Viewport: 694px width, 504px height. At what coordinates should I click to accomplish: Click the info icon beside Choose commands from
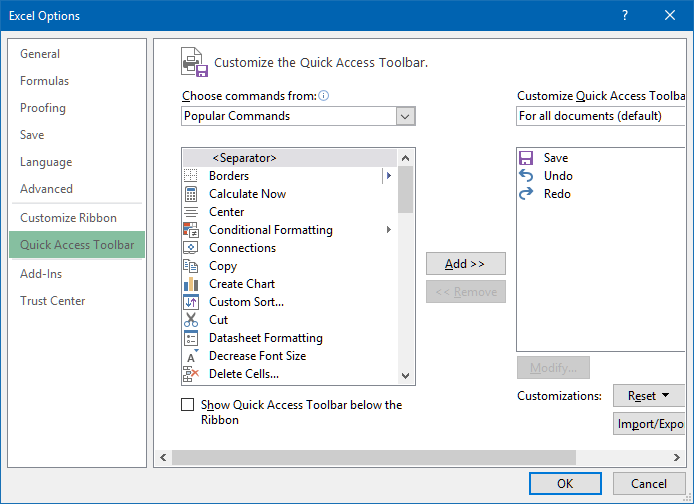[324, 96]
